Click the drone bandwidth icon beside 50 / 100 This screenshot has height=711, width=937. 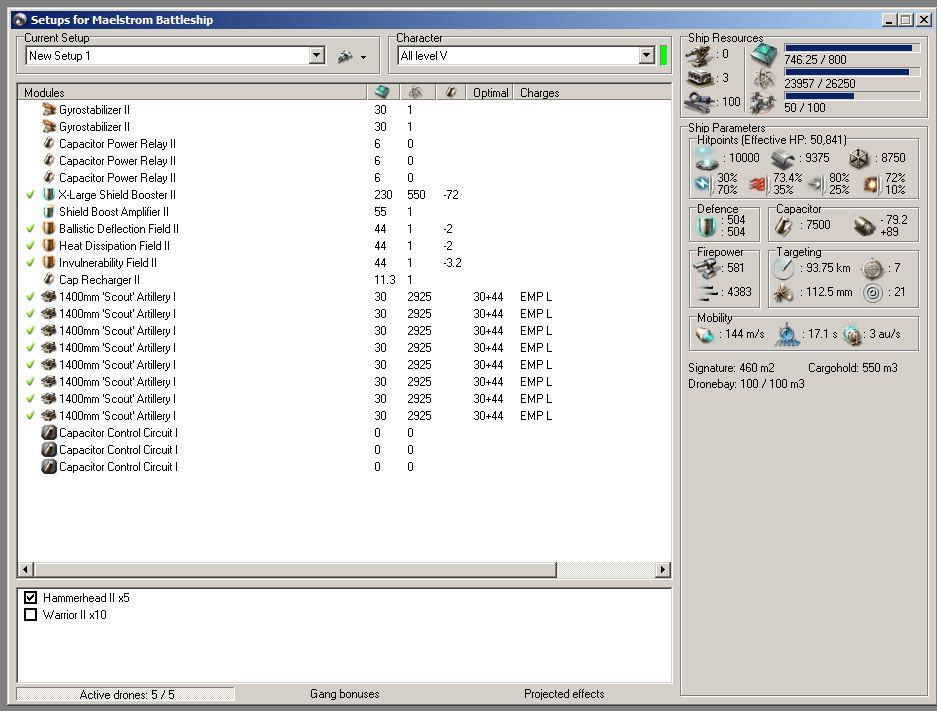[x=763, y=103]
